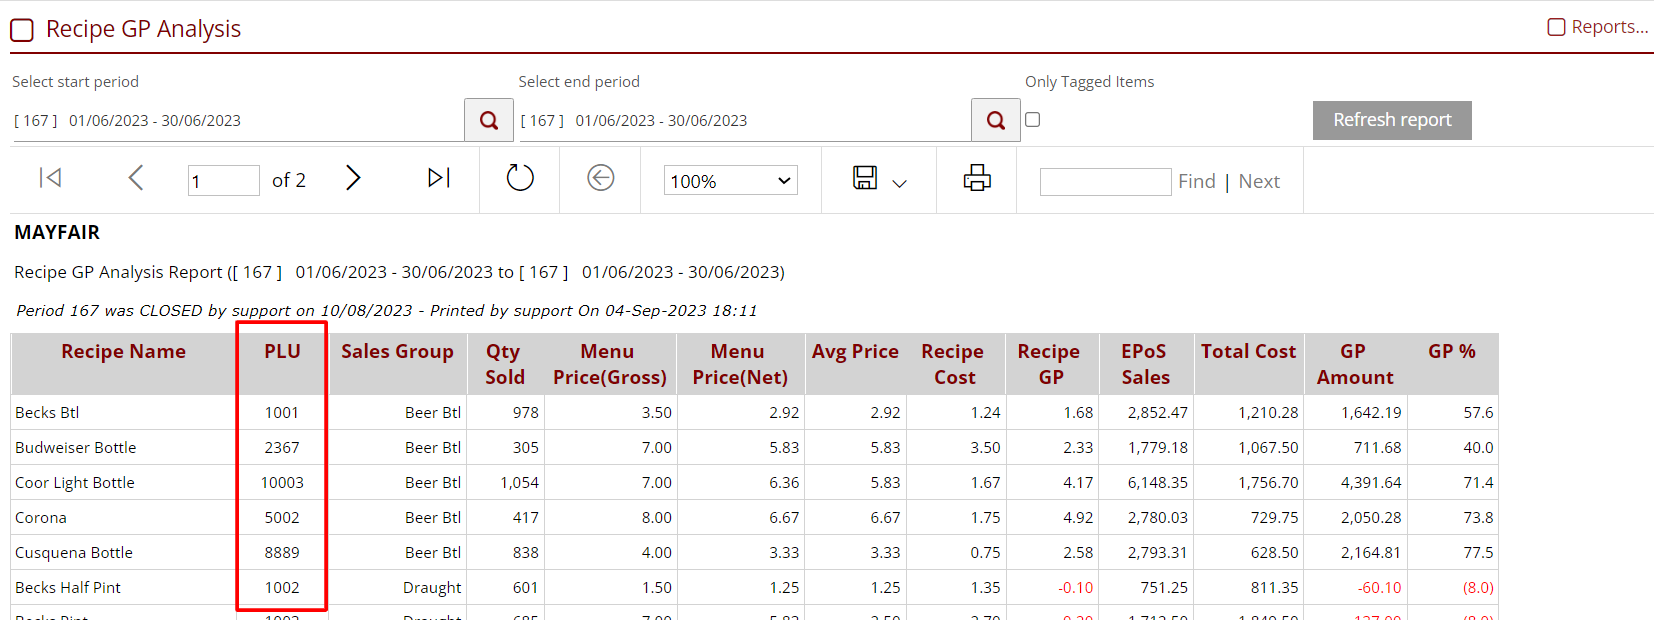Click into the current page number field

click(223, 181)
